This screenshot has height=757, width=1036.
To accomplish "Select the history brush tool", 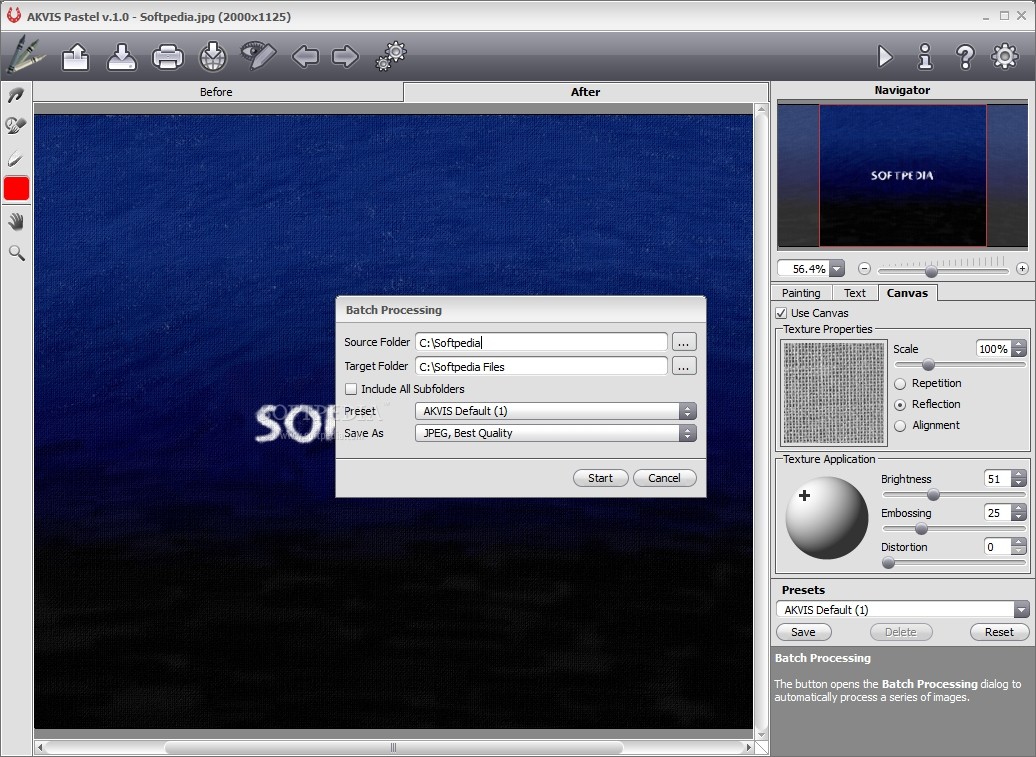I will pyautogui.click(x=16, y=126).
